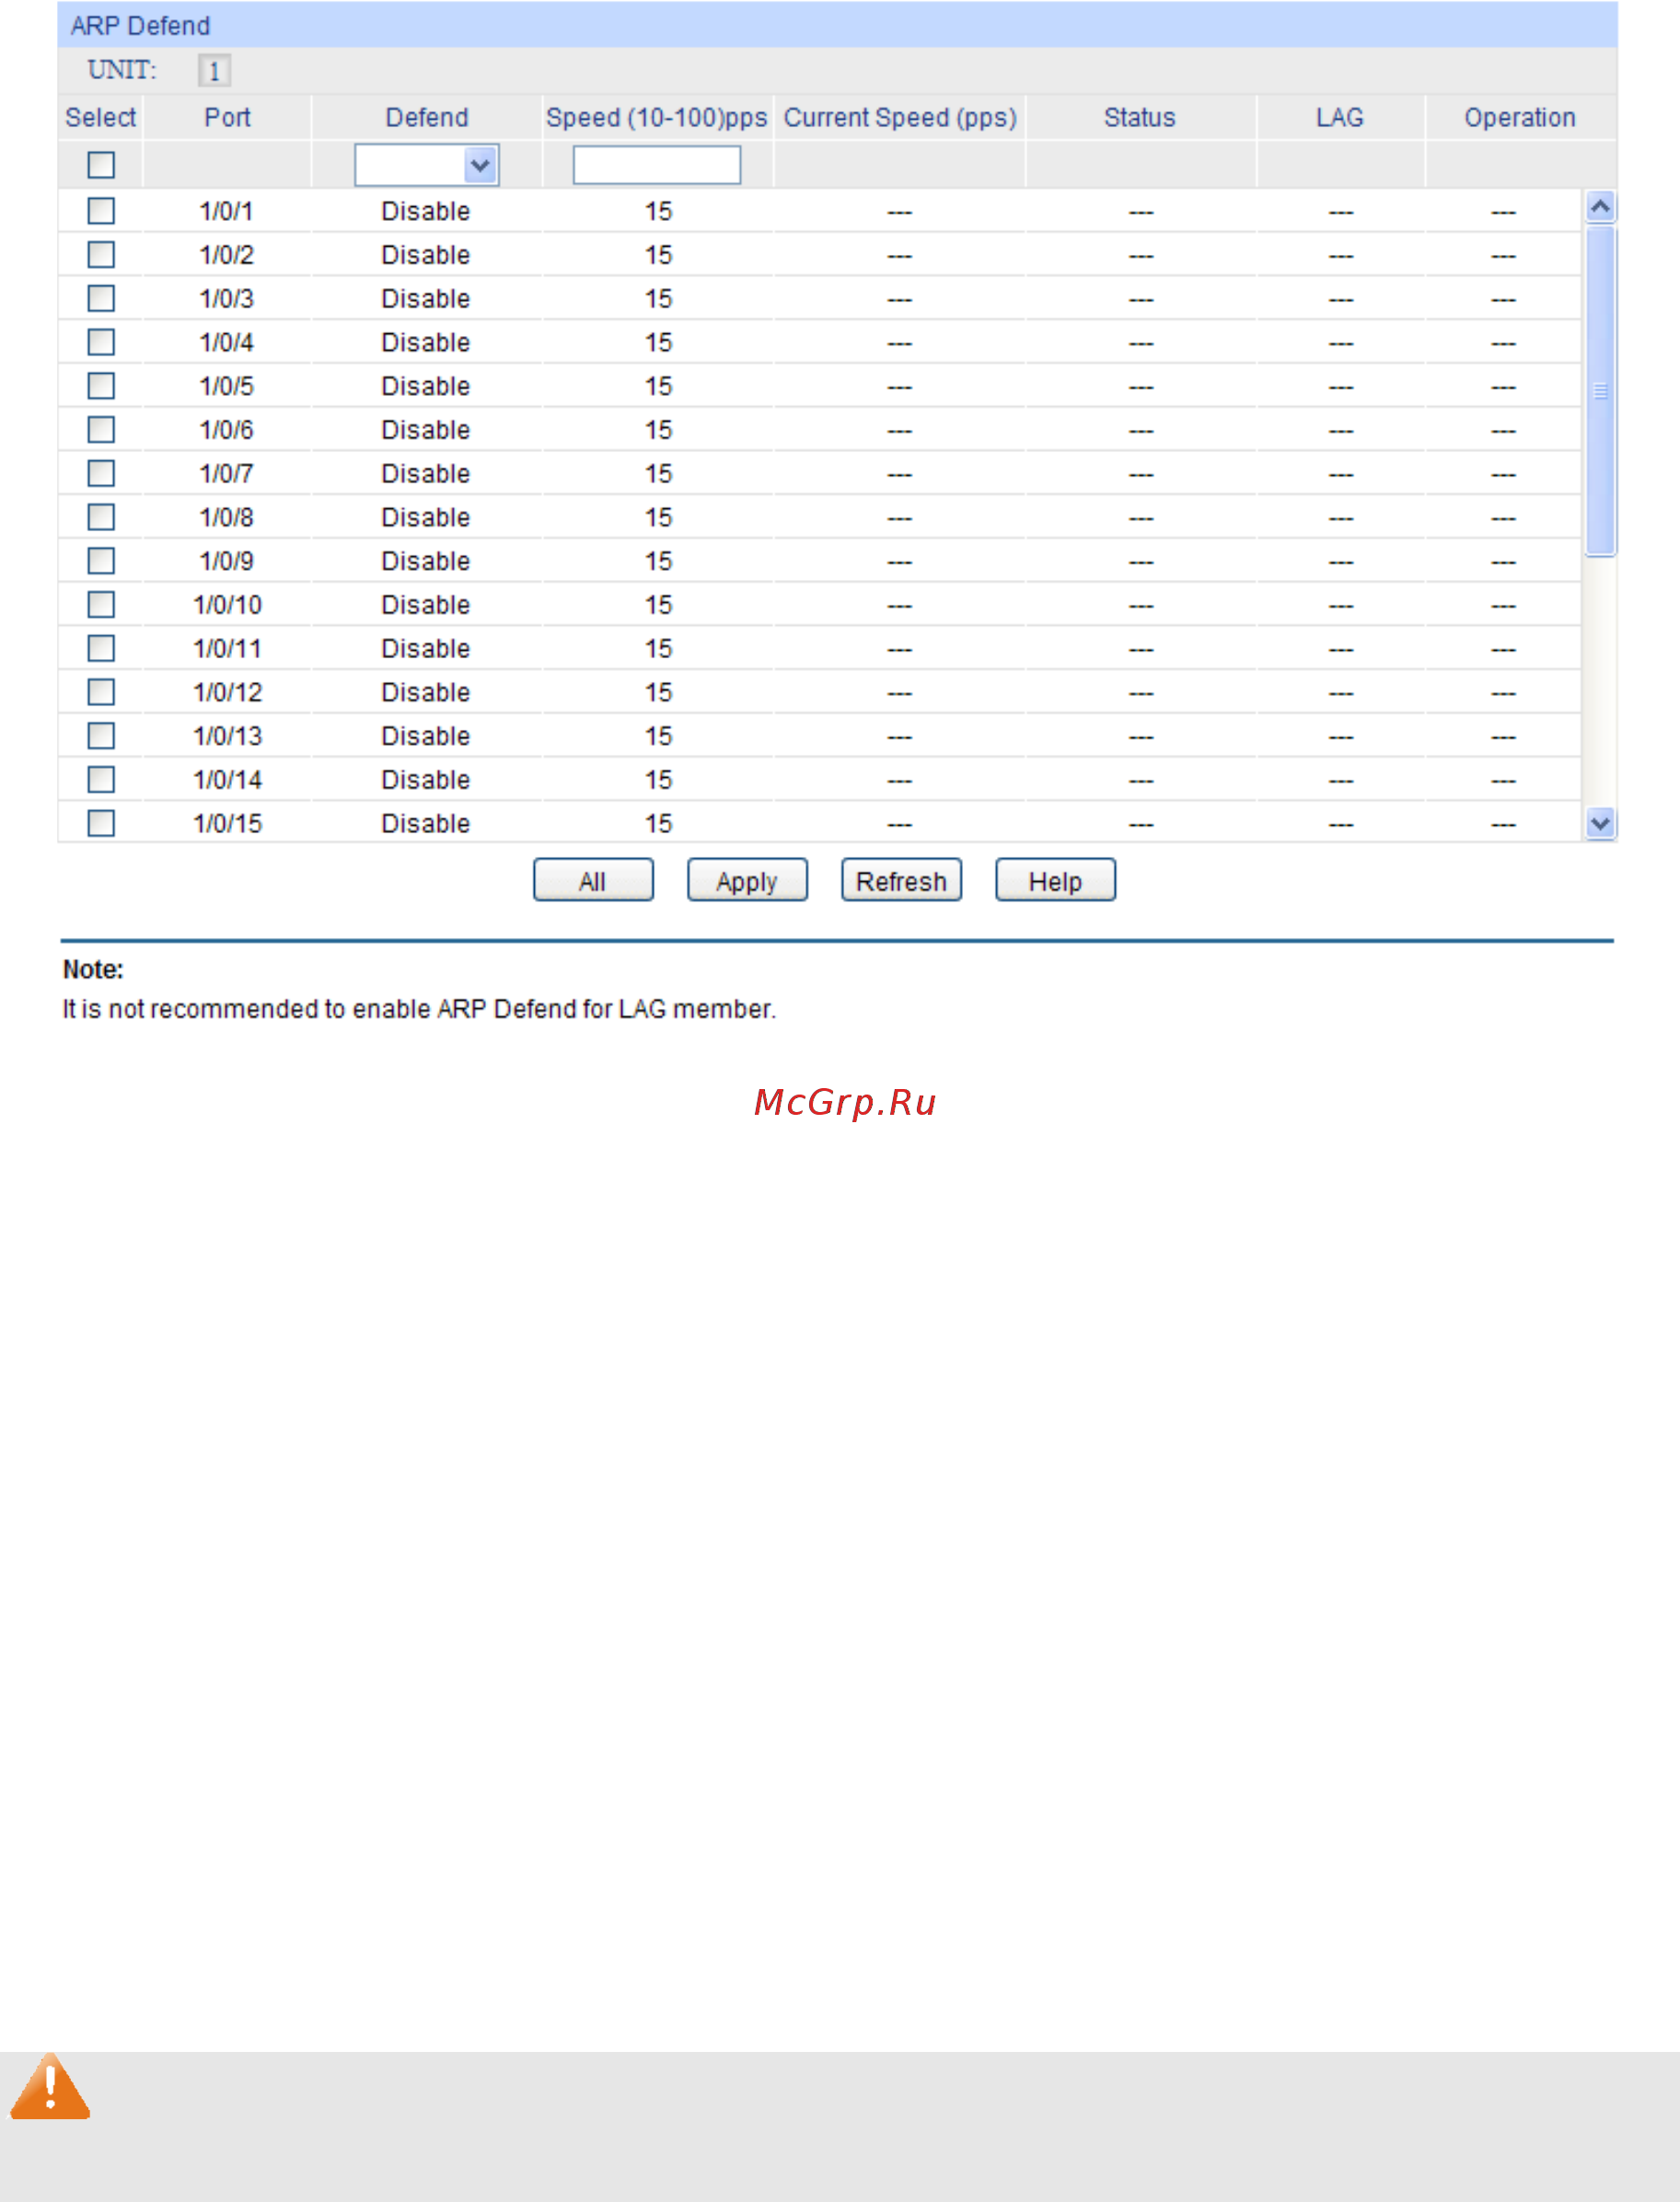The height and width of the screenshot is (2202, 1680).
Task: Click the Operation column header
Action: (1520, 118)
